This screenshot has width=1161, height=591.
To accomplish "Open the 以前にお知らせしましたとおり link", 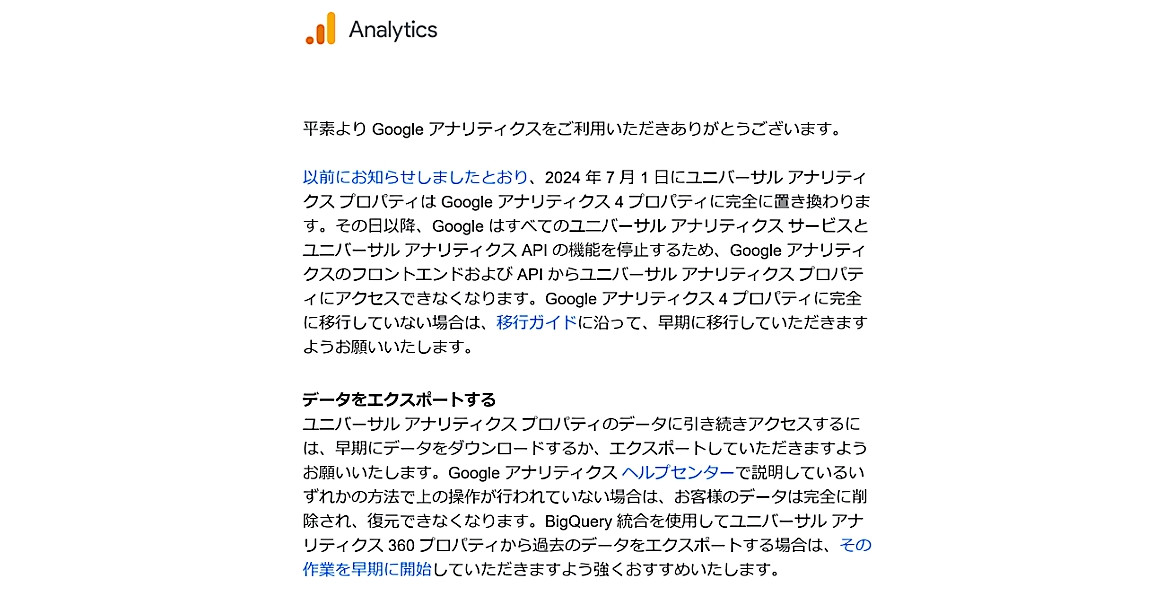I will tap(415, 177).
